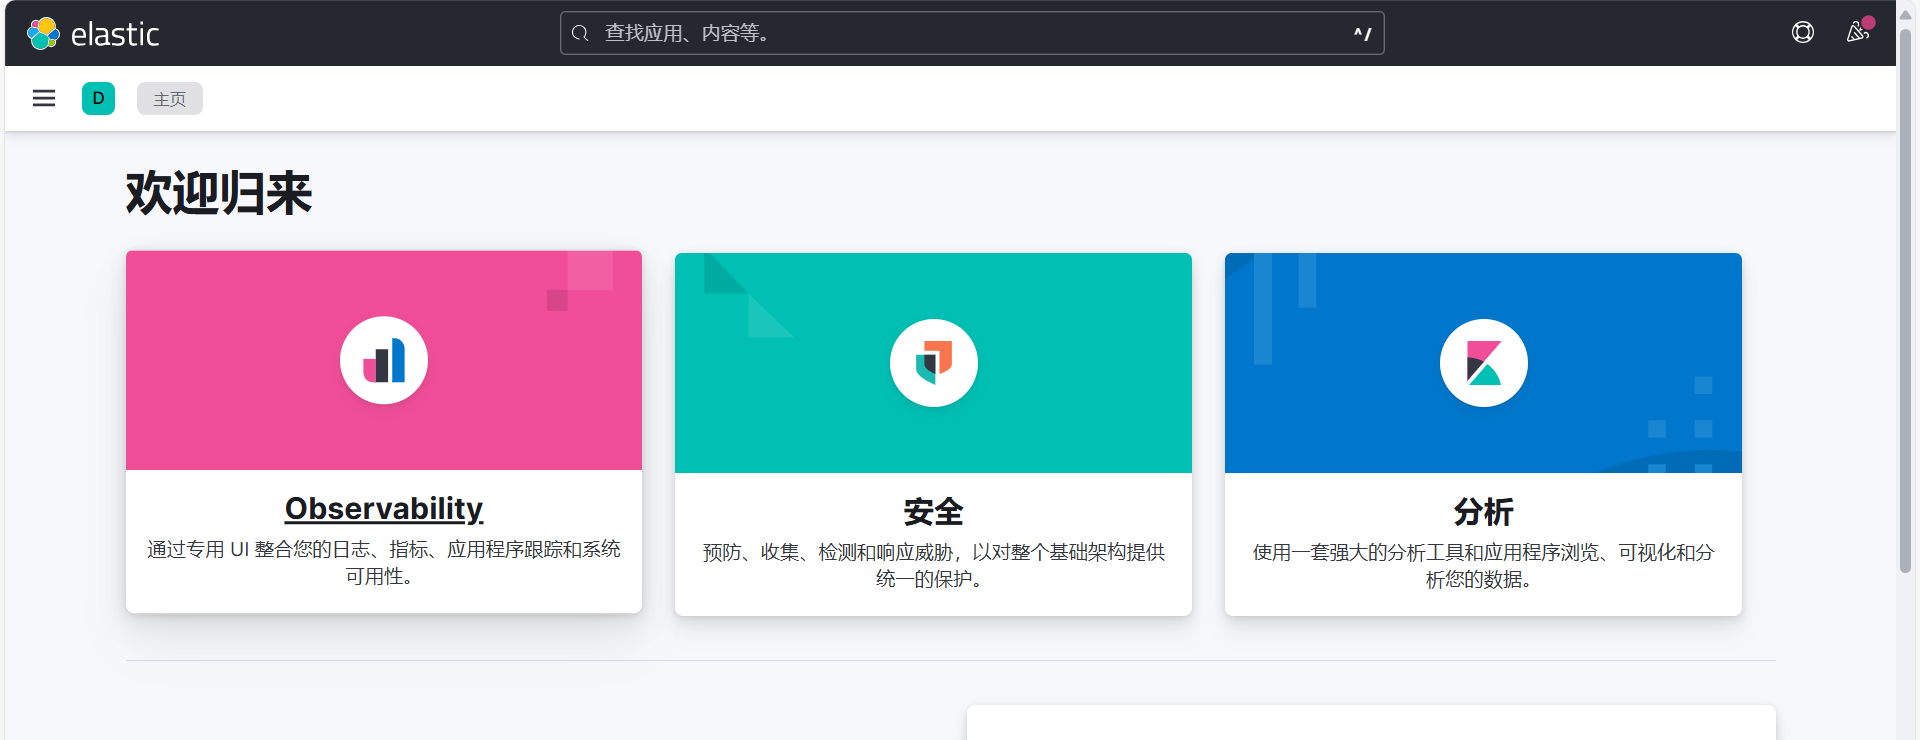Click the search keyboard shortcut hint
1920x740 pixels.
(1362, 34)
